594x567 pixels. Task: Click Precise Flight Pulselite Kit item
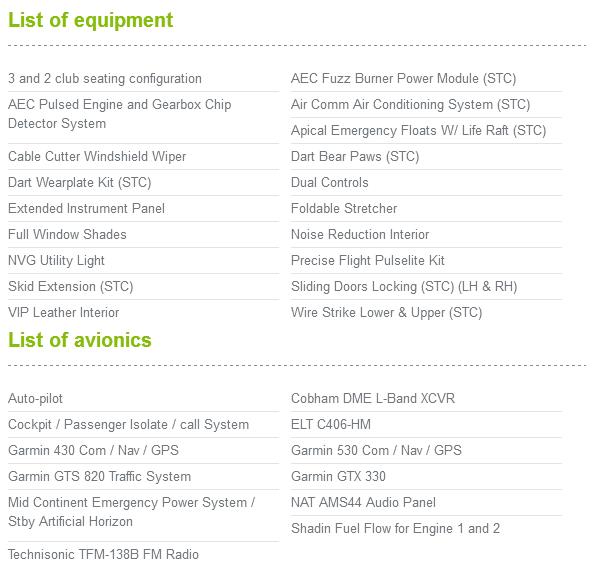tap(367, 261)
